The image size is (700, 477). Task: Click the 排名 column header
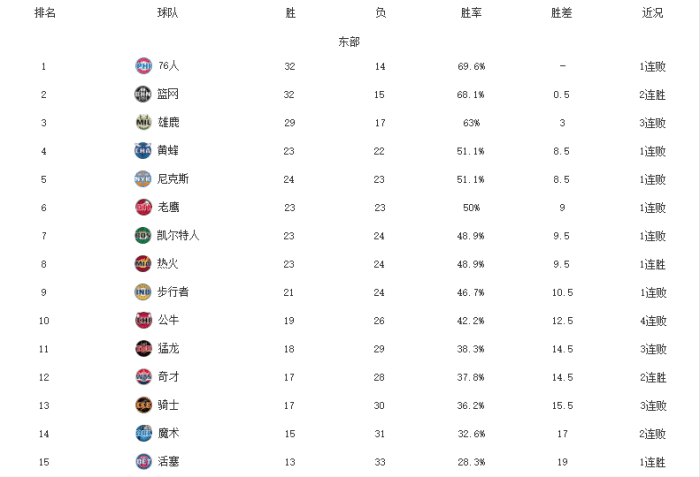[x=45, y=14]
